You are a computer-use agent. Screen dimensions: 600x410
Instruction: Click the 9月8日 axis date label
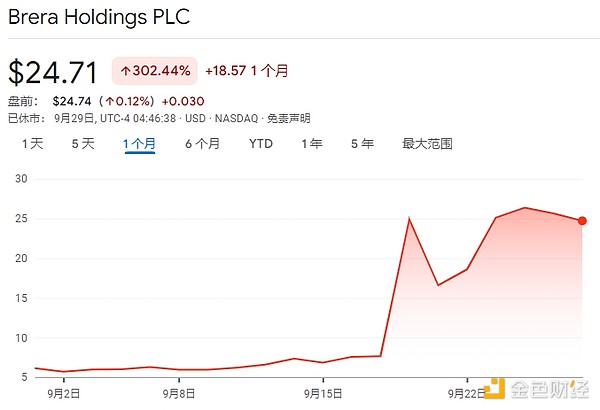click(180, 394)
